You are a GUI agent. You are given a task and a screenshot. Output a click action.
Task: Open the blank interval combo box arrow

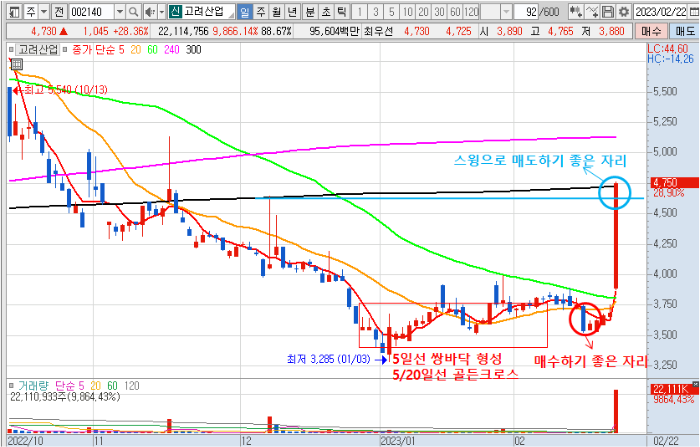click(506, 12)
